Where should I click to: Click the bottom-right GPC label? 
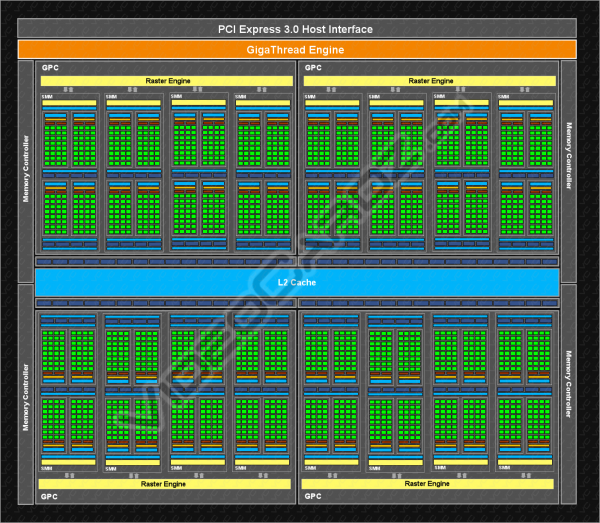(x=313, y=496)
